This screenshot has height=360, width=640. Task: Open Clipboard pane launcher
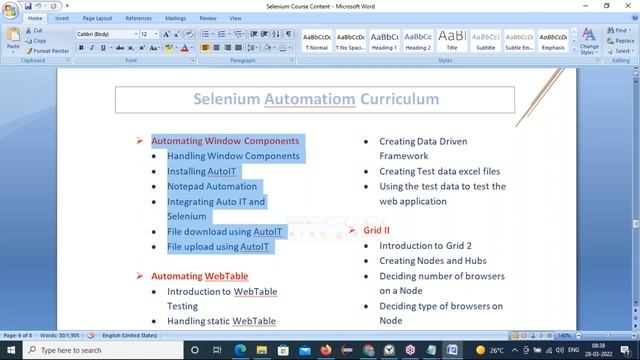pyautogui.click(x=69, y=60)
